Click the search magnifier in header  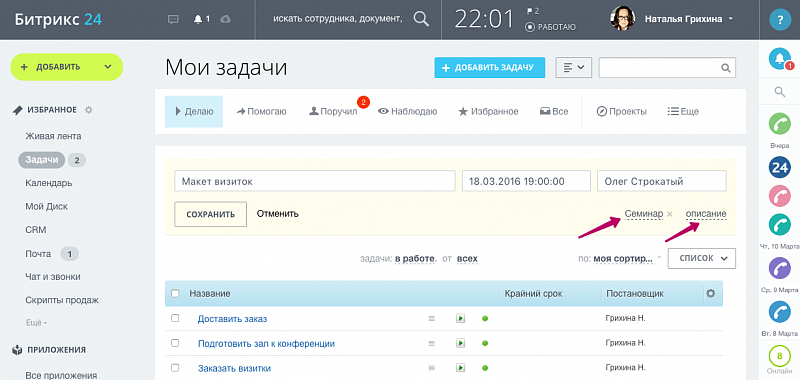pos(421,19)
